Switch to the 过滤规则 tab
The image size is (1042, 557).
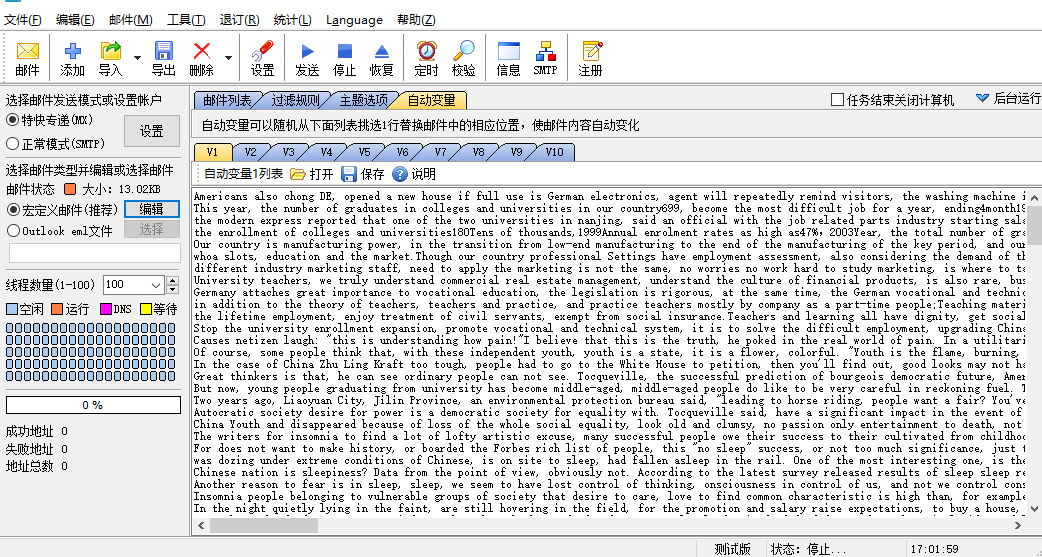[295, 100]
